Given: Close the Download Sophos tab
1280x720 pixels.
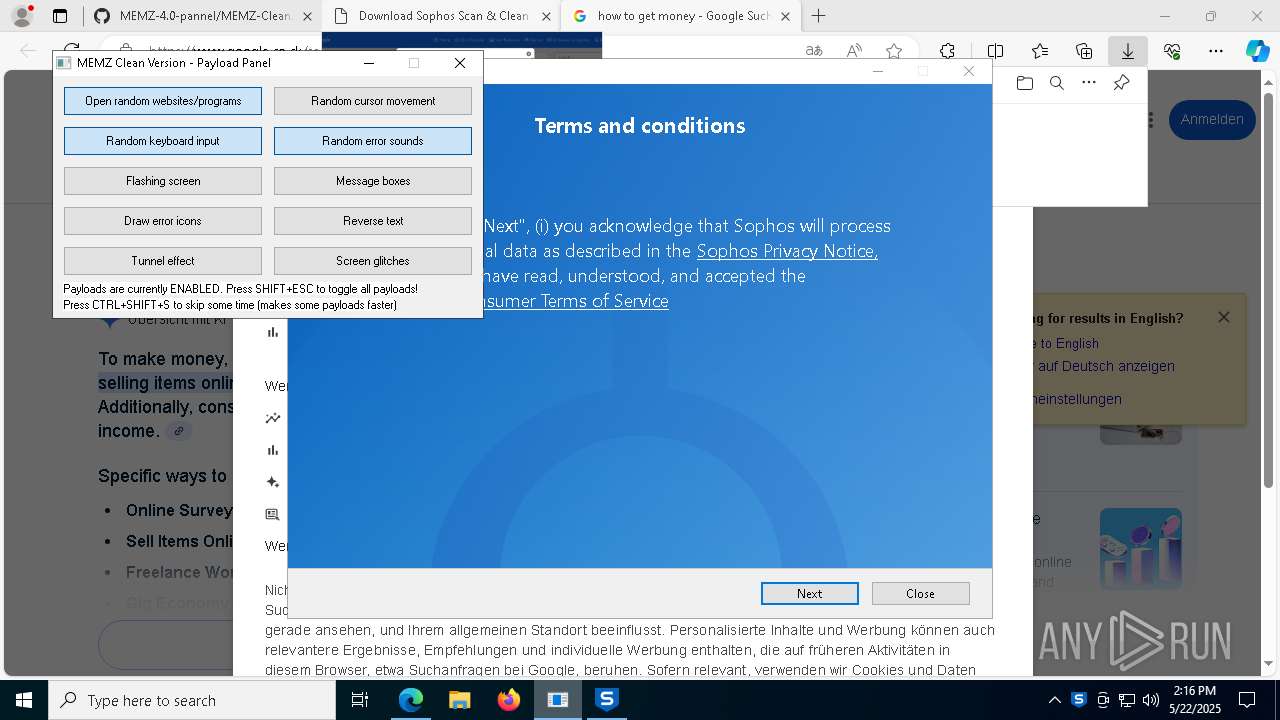Looking at the screenshot, I should point(545,16).
